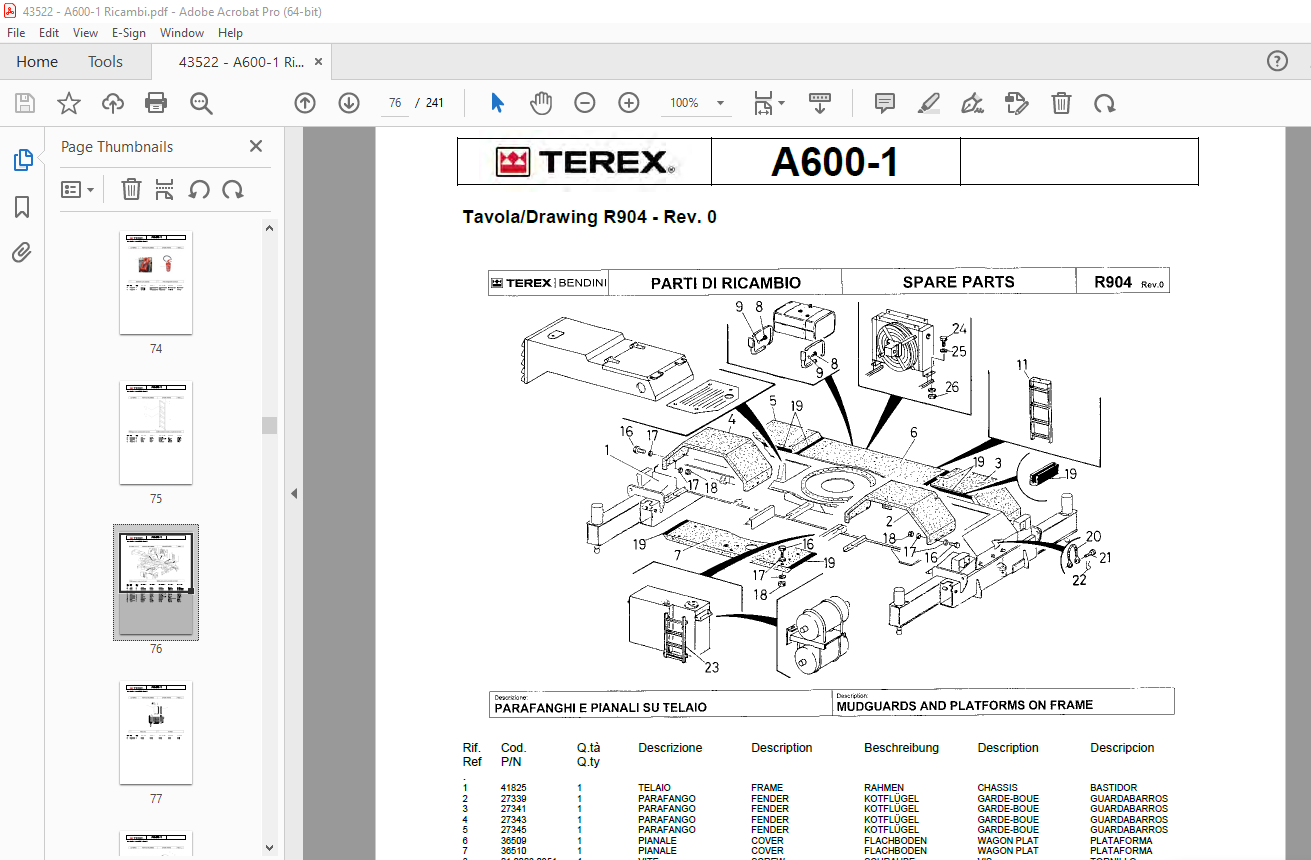
Task: Collapse the navigation pane arrow
Action: 294,493
